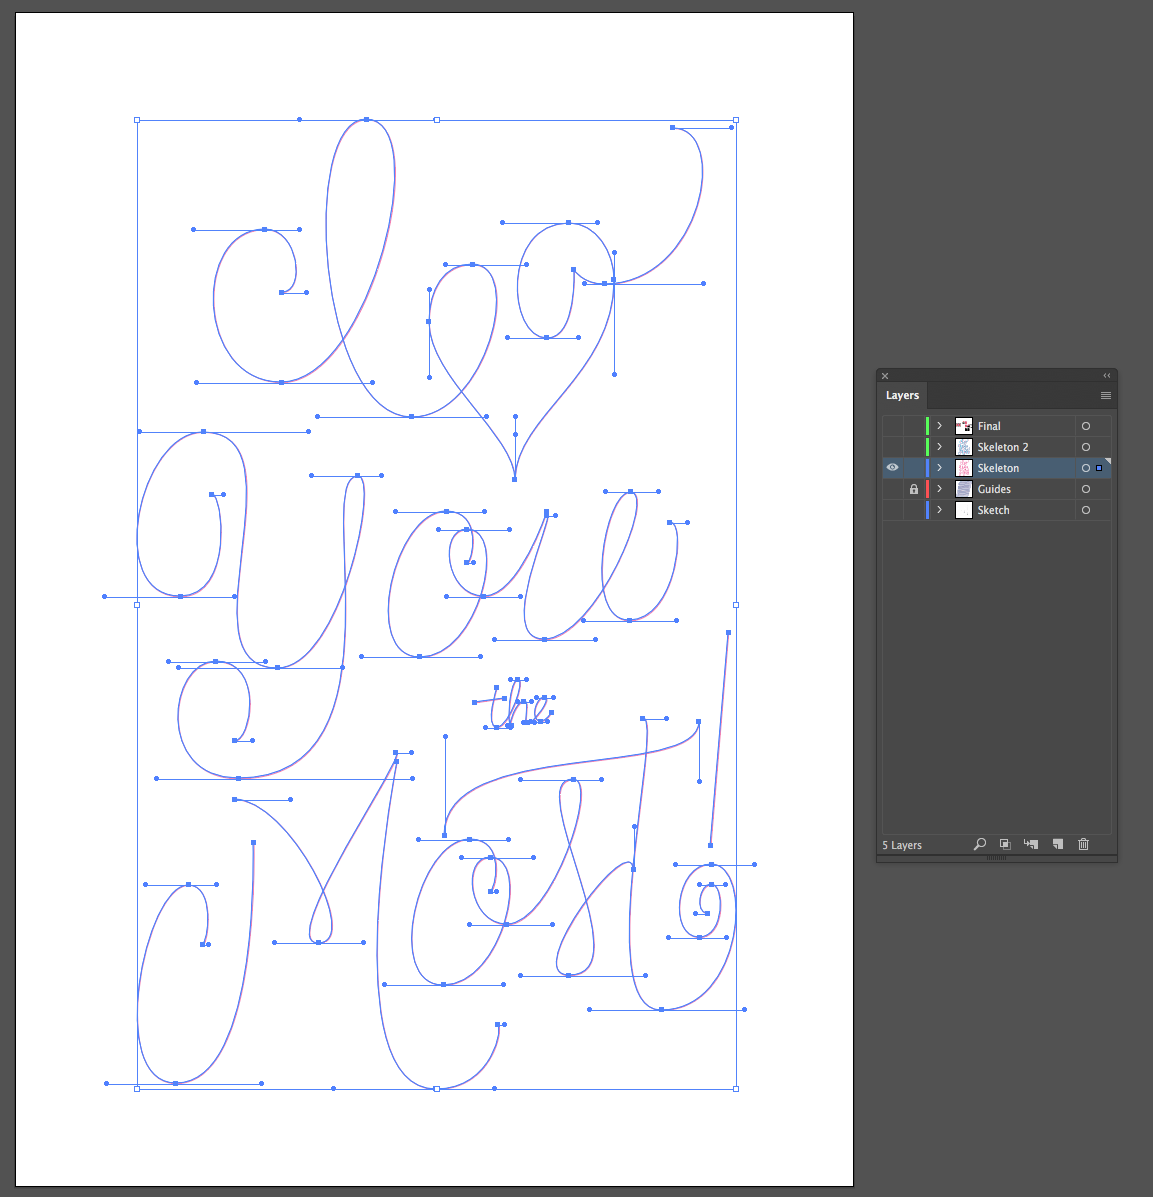Click the top-left bounding box handle on artboard
Screen dimensions: 1153x1197
(137, 120)
